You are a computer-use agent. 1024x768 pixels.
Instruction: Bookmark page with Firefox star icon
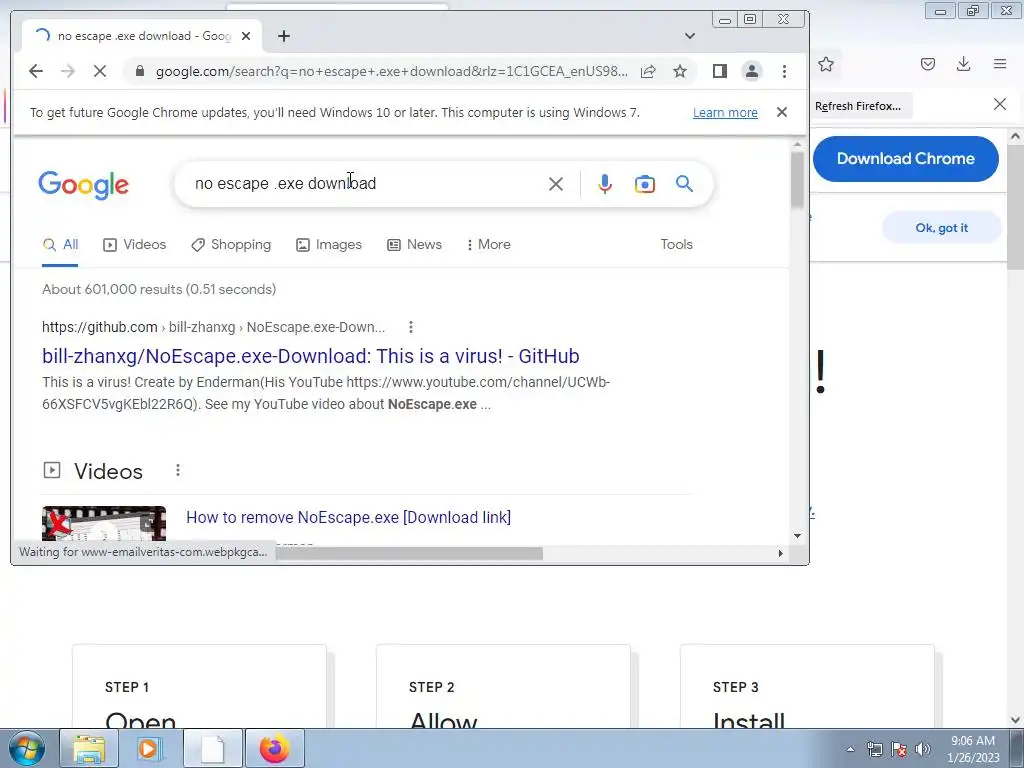[x=826, y=64]
